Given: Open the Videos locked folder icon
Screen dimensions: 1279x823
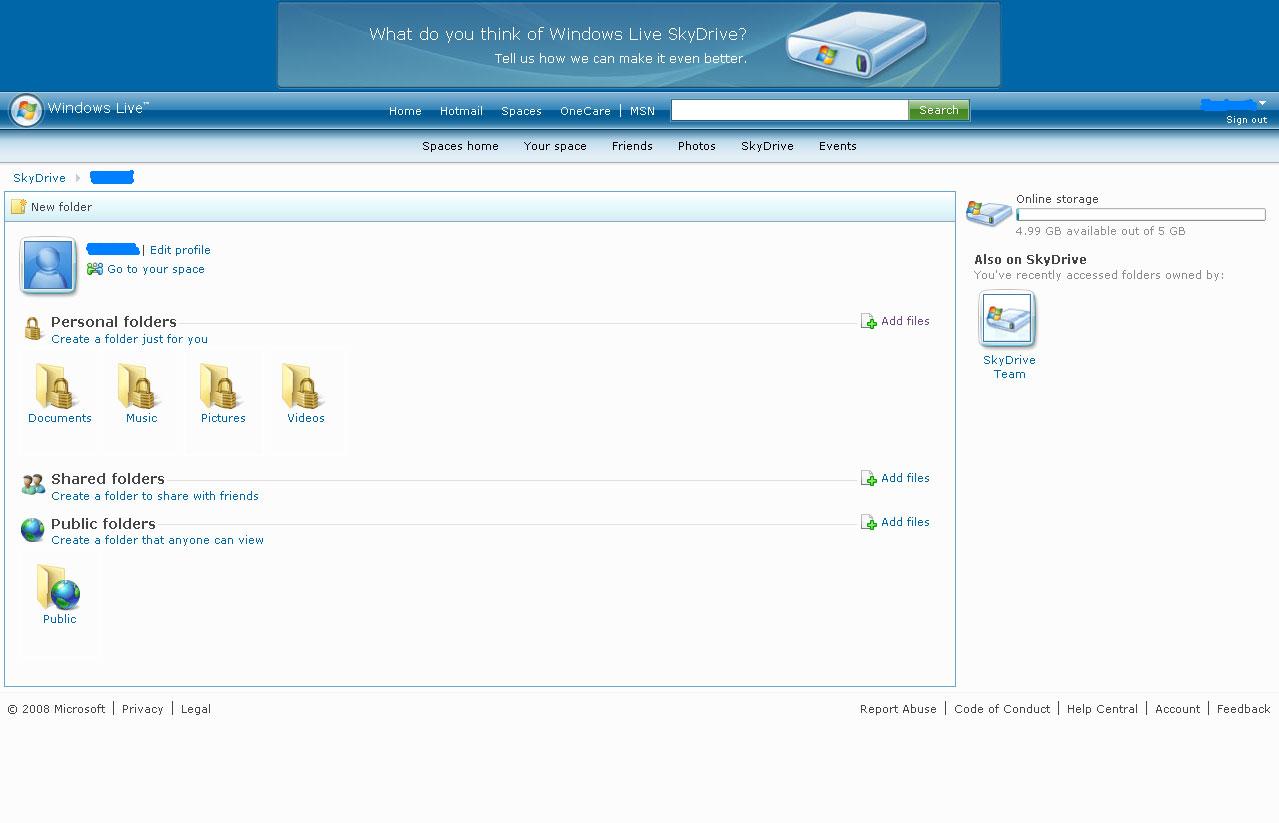Looking at the screenshot, I should click(305, 387).
